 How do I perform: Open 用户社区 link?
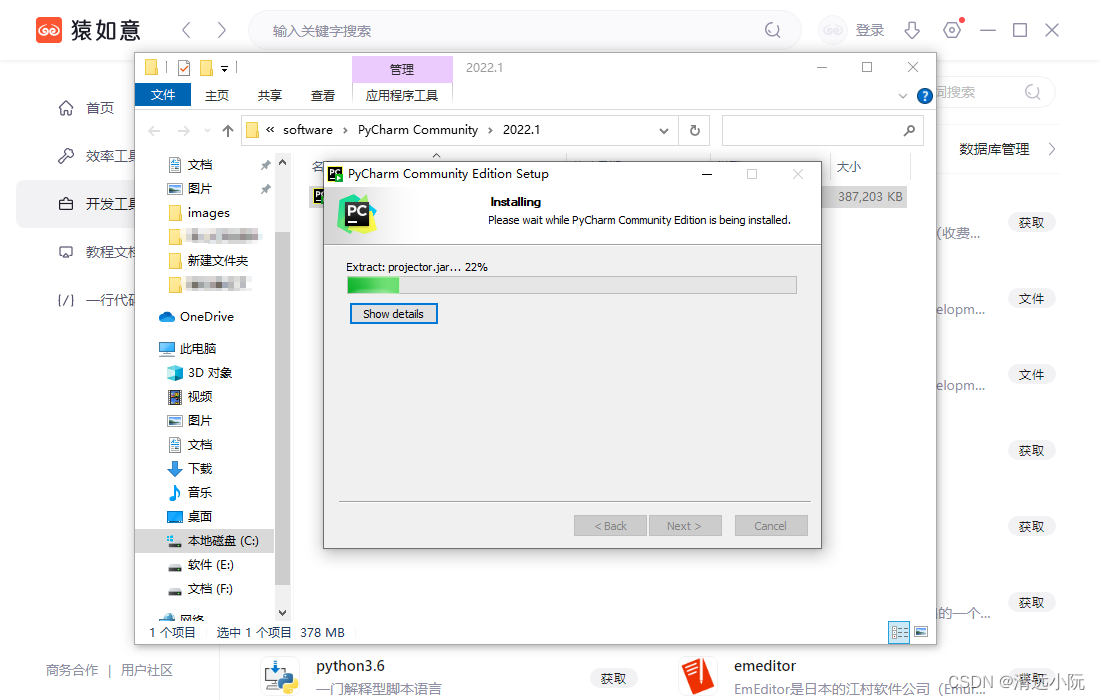pos(147,671)
